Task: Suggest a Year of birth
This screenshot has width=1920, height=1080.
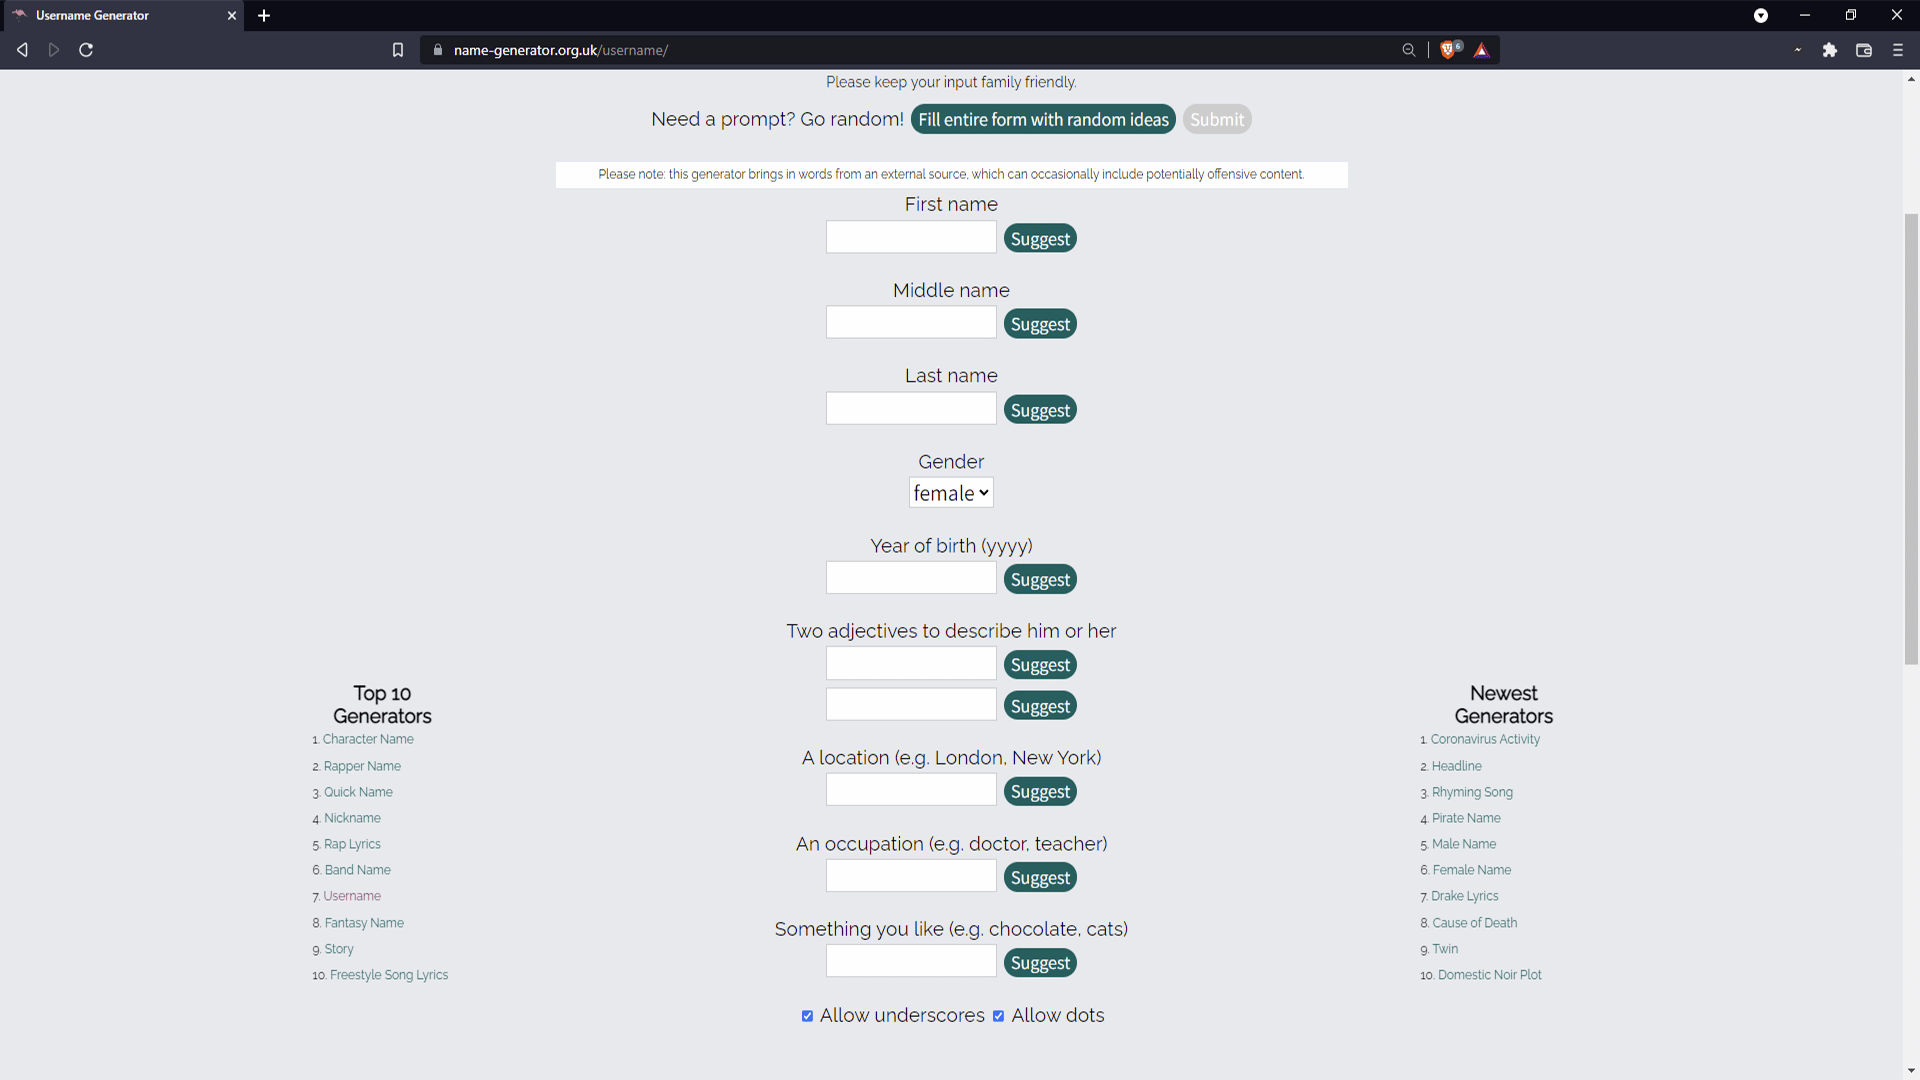Action: pyautogui.click(x=1040, y=579)
